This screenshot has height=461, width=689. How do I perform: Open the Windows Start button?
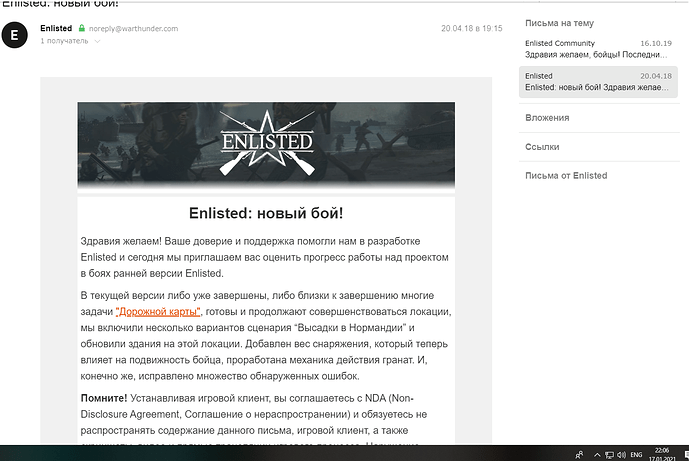tap(9, 452)
